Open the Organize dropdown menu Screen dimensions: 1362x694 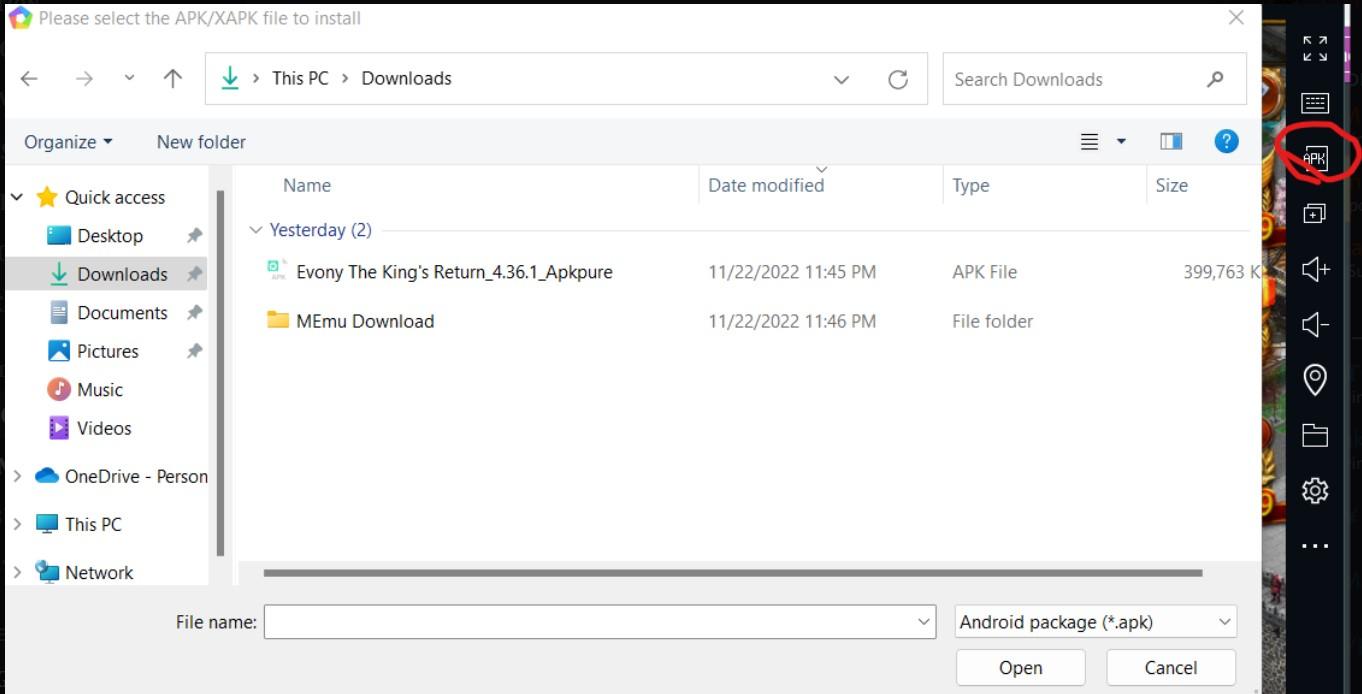coord(68,142)
